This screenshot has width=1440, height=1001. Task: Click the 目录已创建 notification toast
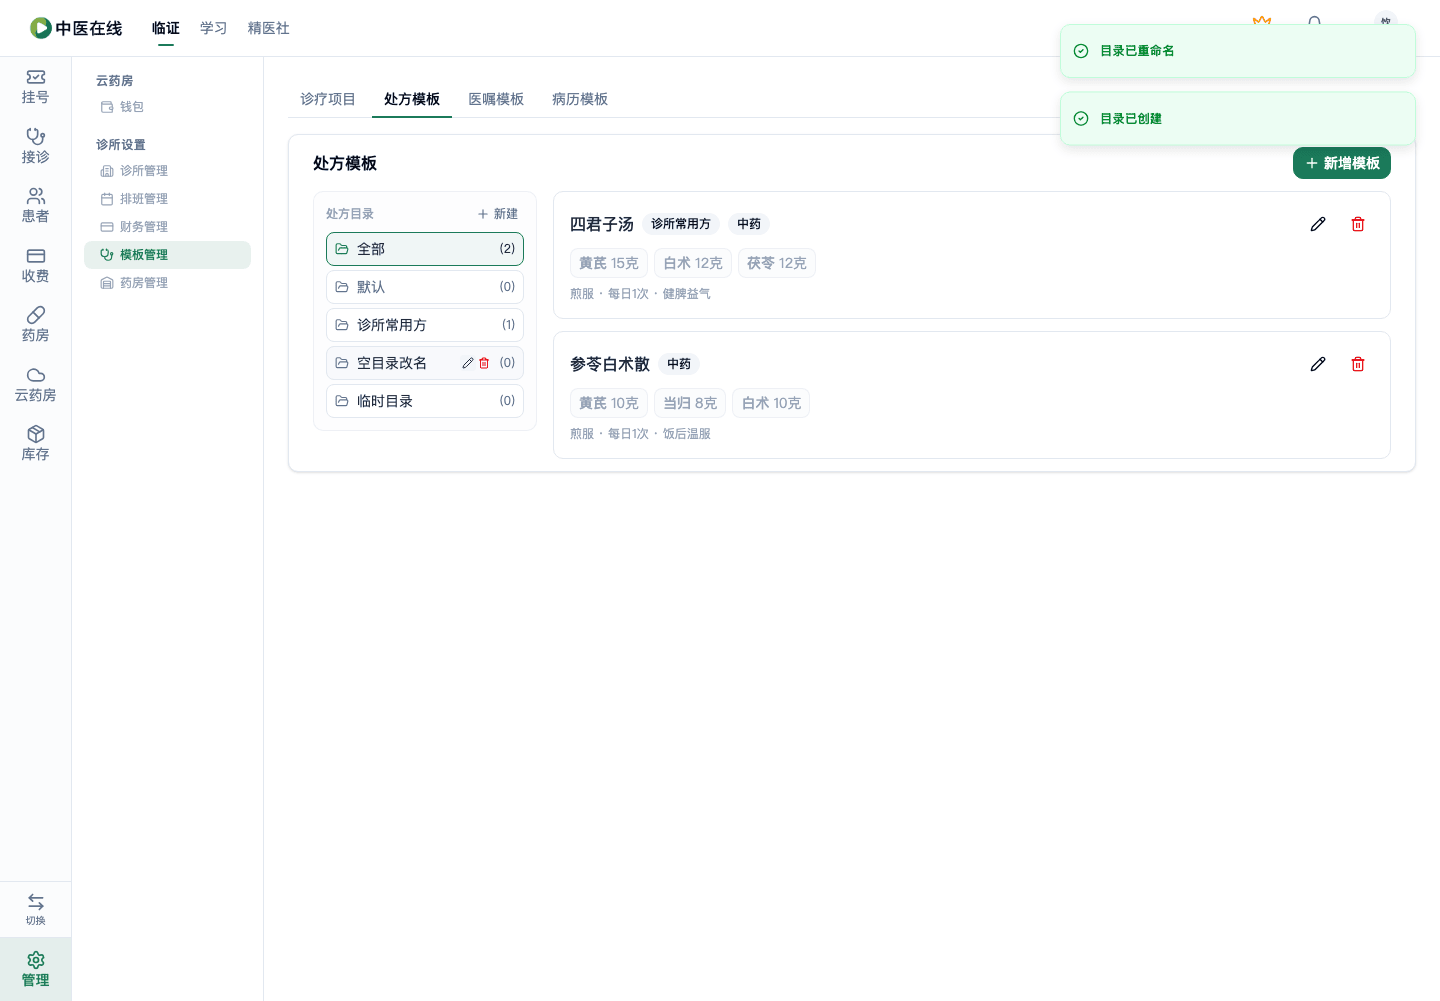[x=1238, y=119]
